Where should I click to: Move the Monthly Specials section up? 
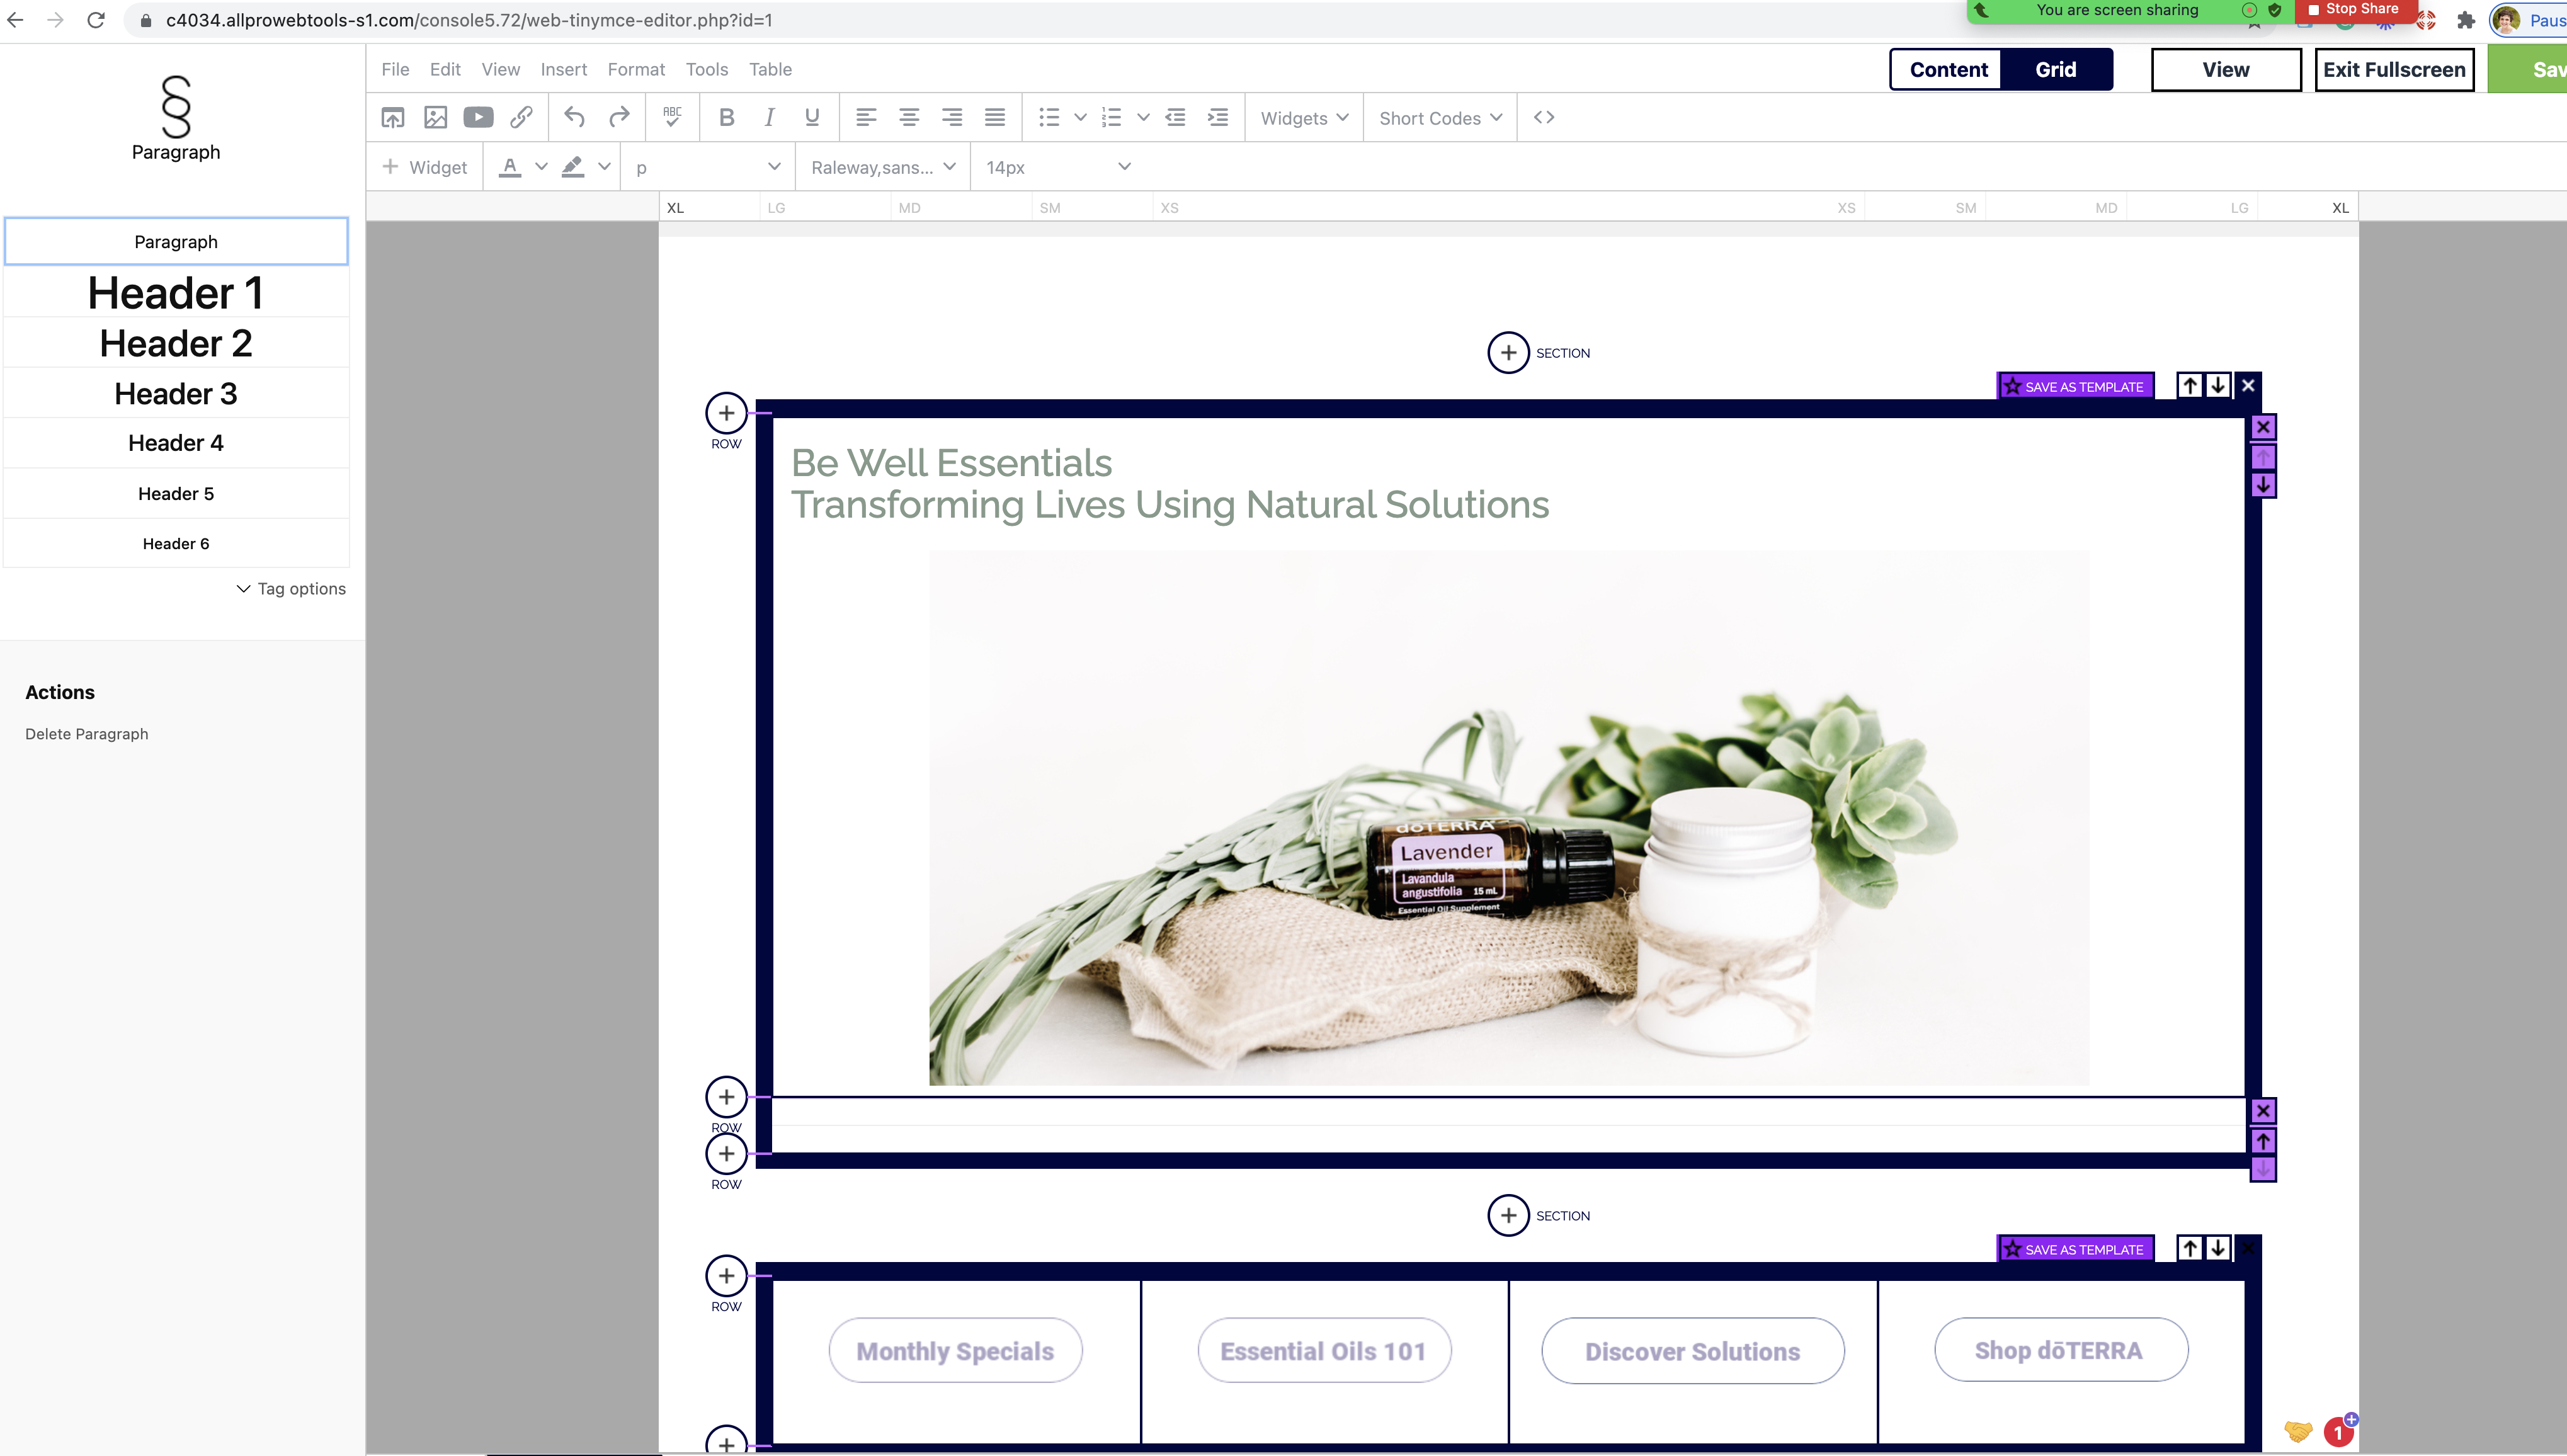click(2190, 1248)
